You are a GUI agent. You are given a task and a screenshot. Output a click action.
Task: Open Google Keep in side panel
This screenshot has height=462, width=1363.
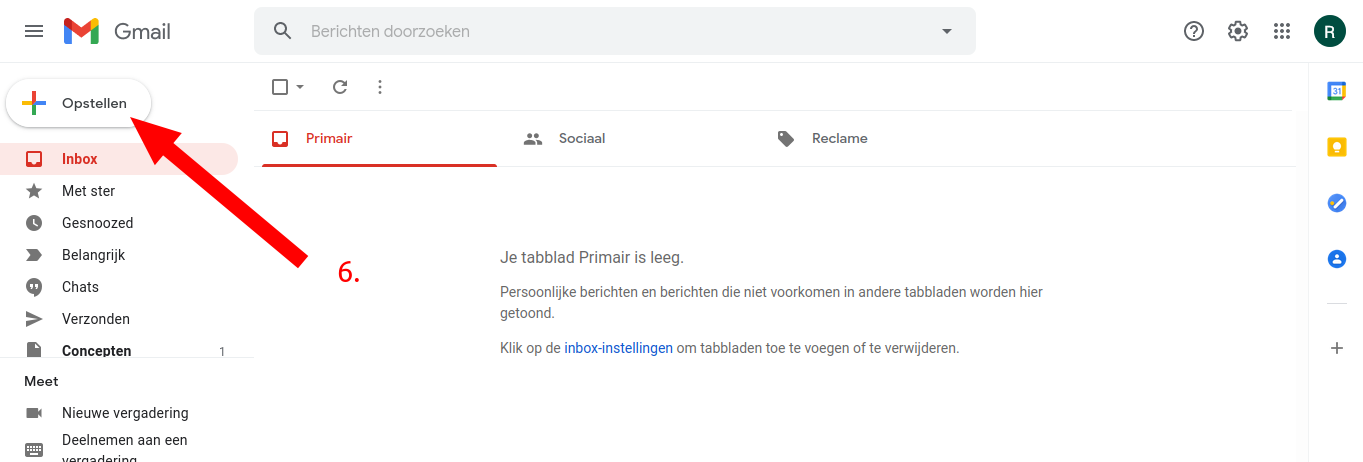click(1336, 147)
